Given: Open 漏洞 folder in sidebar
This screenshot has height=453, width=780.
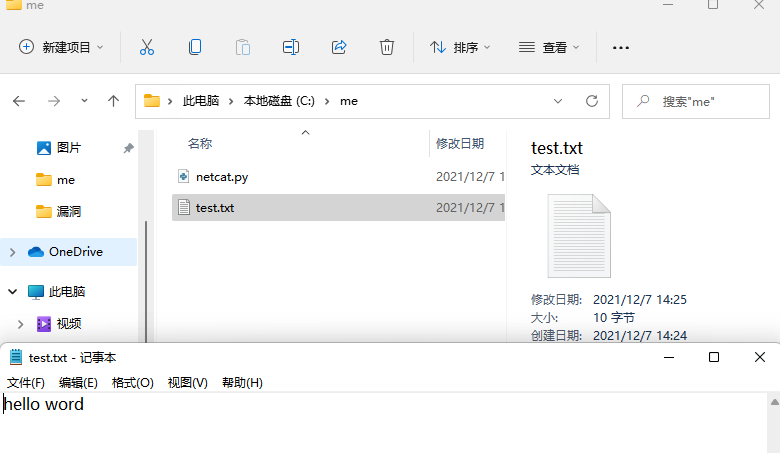Looking at the screenshot, I should coord(58,212).
